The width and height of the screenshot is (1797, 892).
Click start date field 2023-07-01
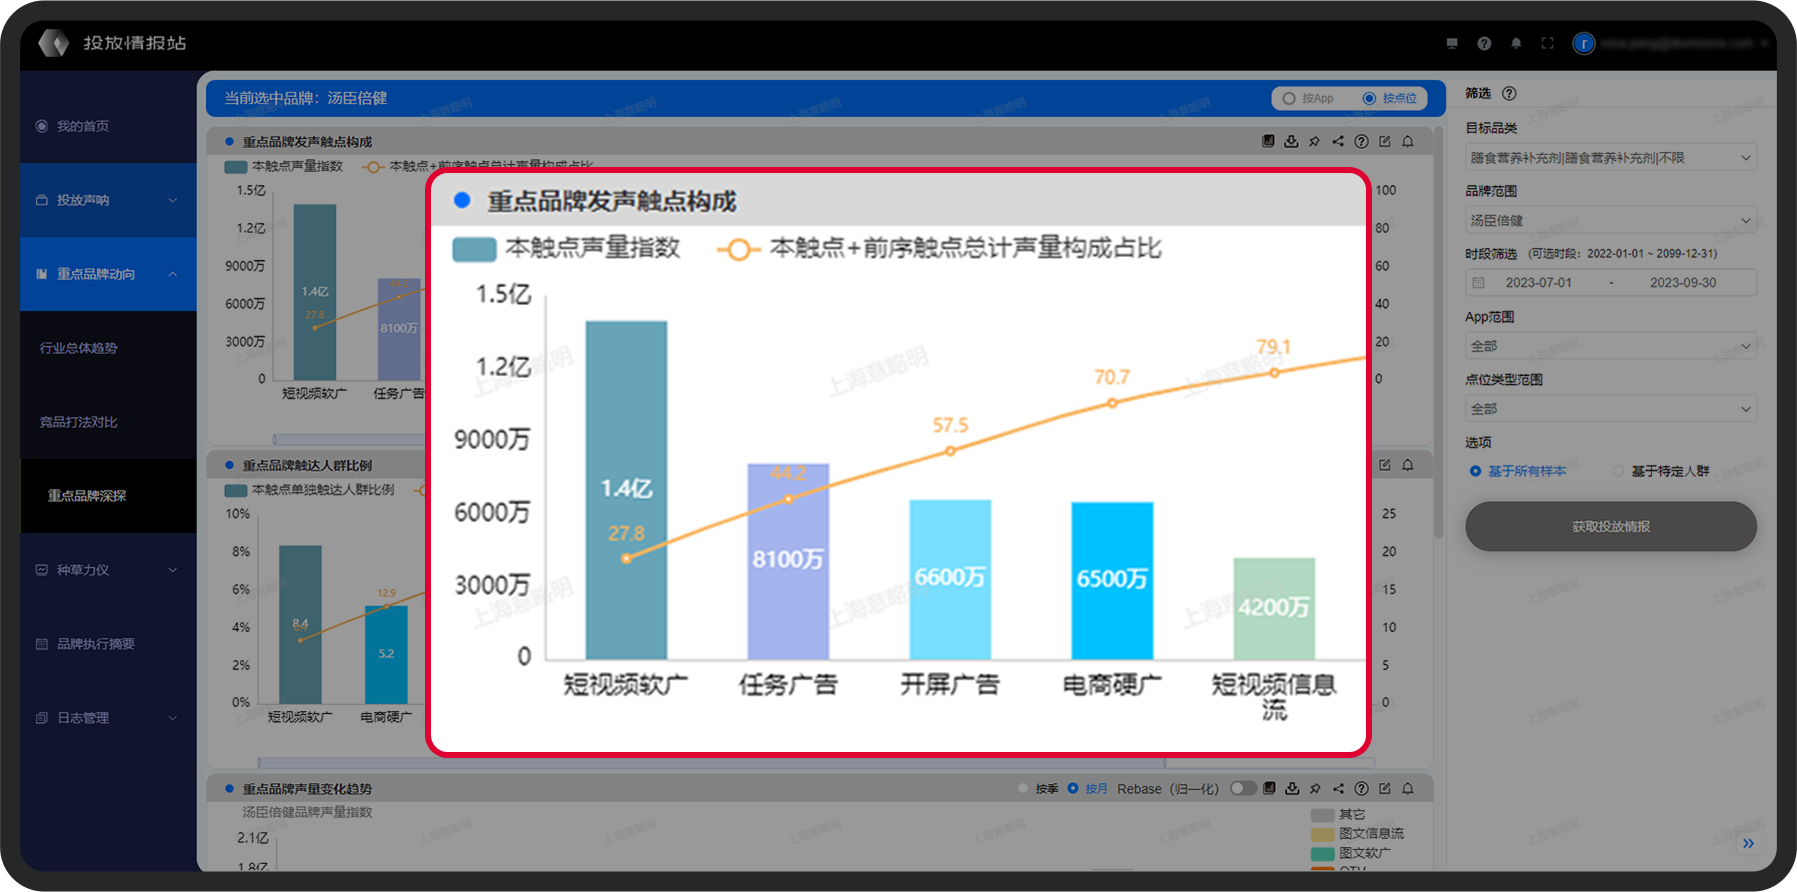pyautogui.click(x=1538, y=283)
